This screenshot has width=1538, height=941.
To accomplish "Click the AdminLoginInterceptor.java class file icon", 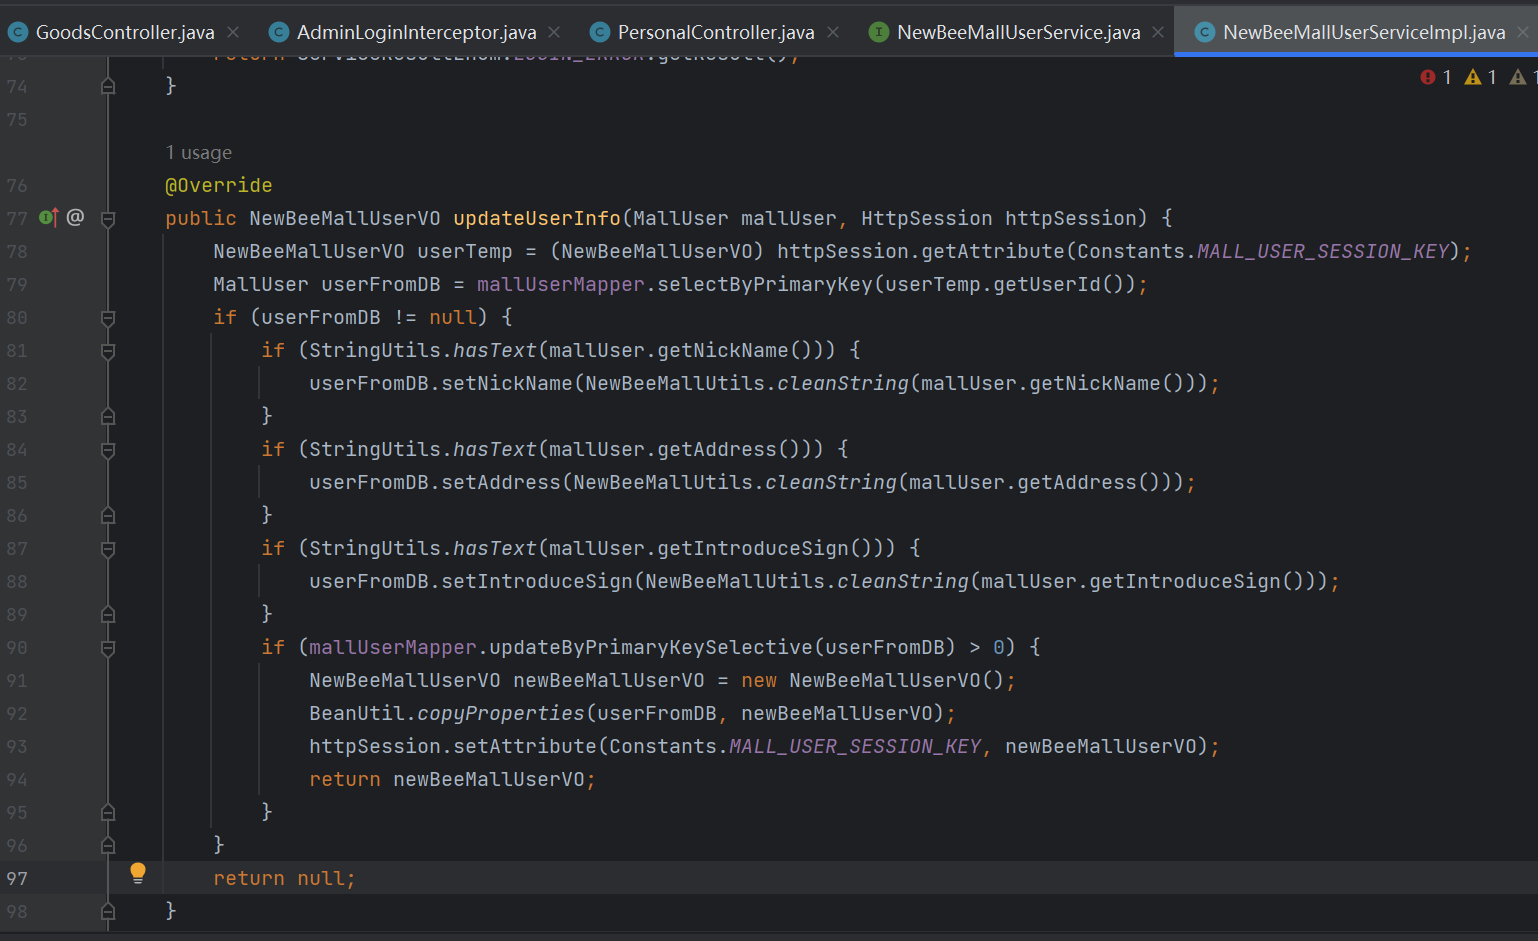I will coord(279,32).
